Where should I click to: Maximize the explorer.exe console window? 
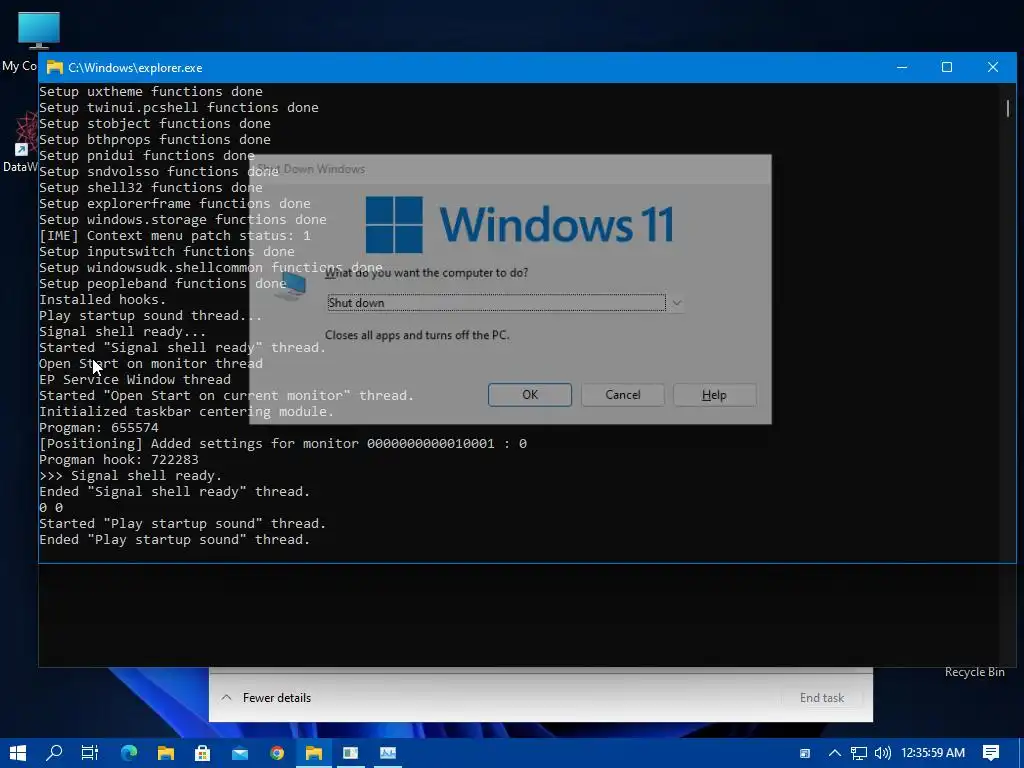point(947,67)
